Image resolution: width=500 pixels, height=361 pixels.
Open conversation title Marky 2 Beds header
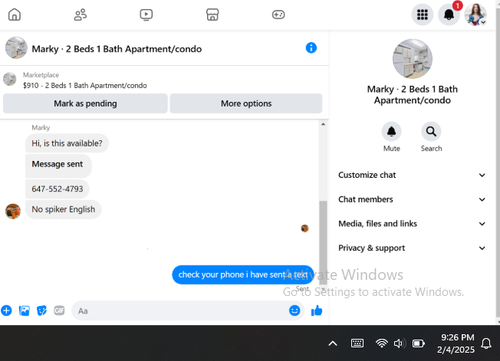117,49
